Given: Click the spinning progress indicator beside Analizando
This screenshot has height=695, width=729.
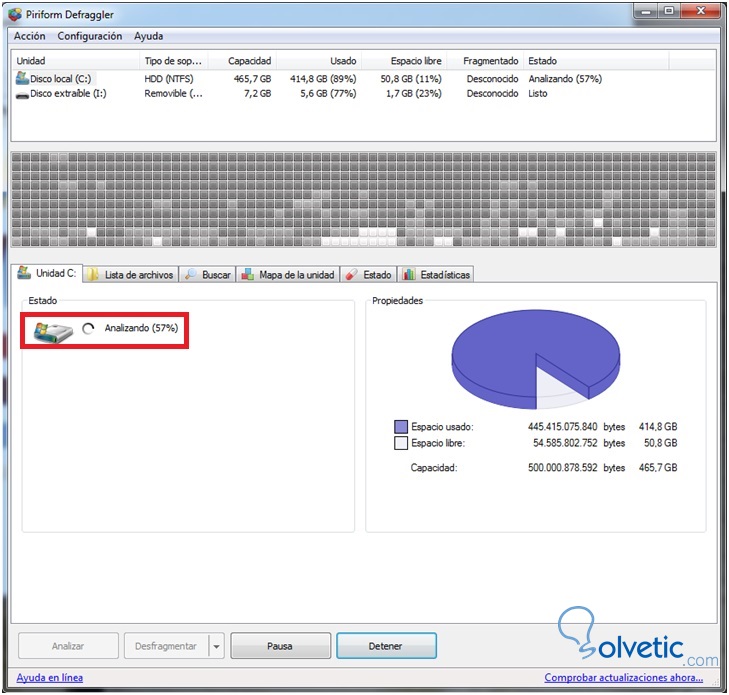Looking at the screenshot, I should (x=88, y=329).
